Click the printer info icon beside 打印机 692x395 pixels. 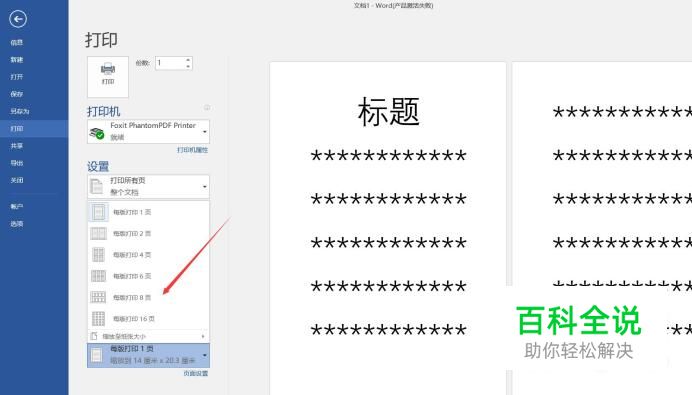[207, 108]
